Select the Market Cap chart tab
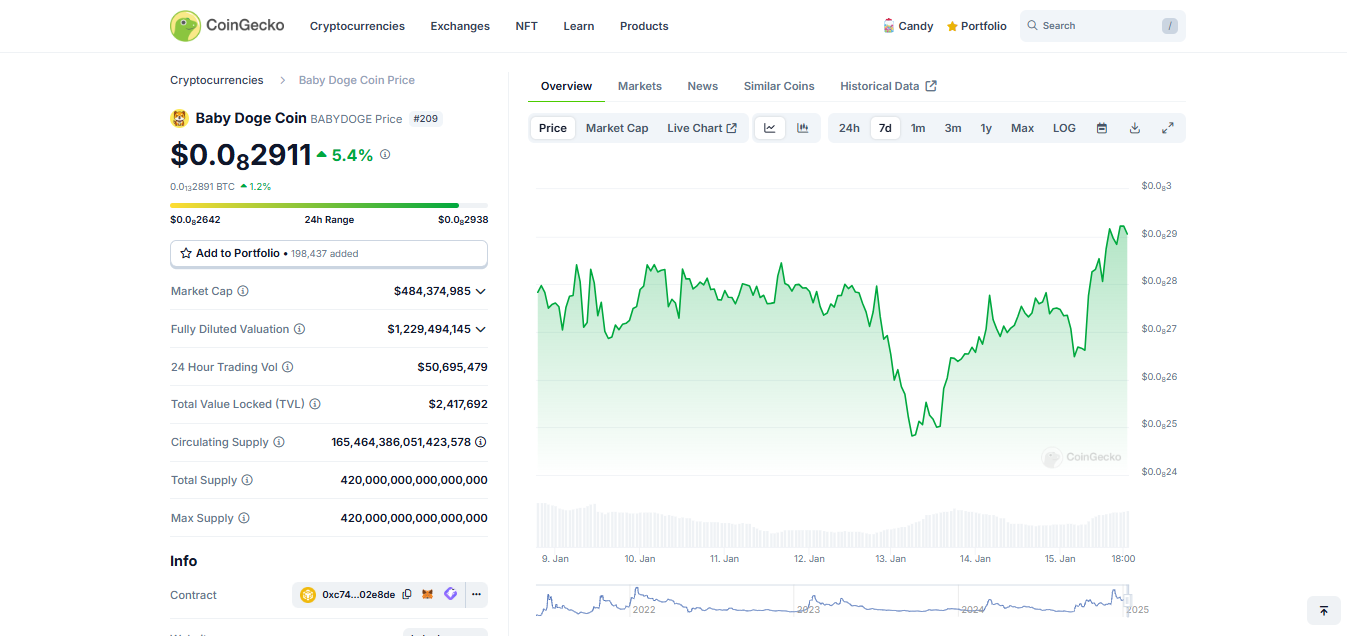The height and width of the screenshot is (636, 1347). click(617, 128)
